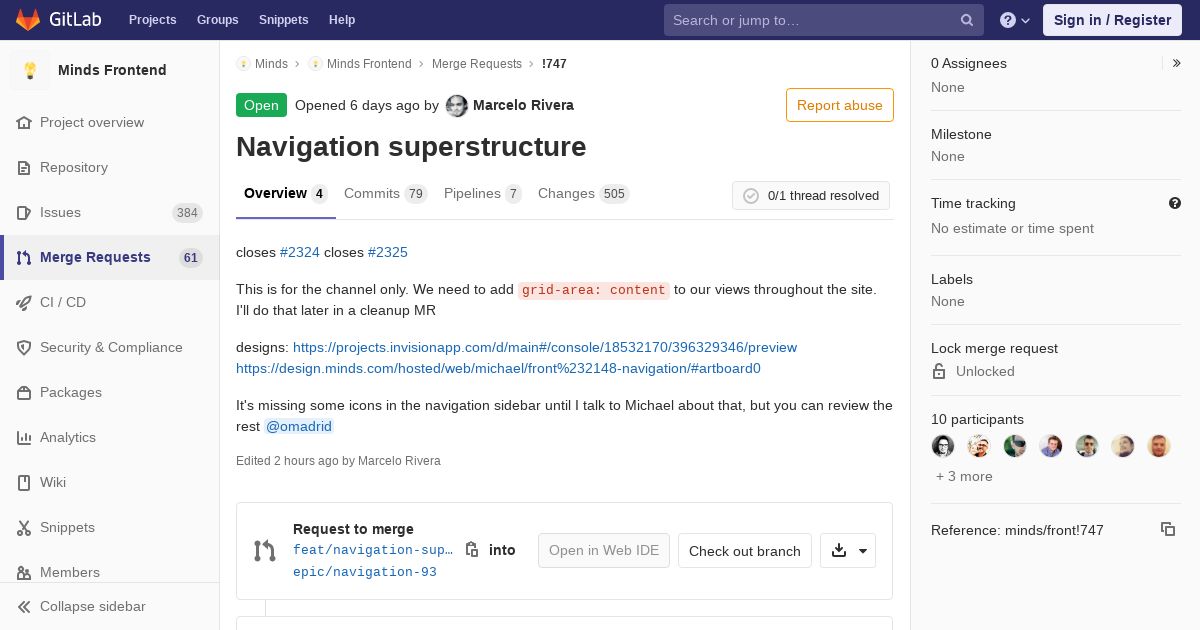Click the thread resolved check-circle icon
This screenshot has width=1200, height=630.
751,196
